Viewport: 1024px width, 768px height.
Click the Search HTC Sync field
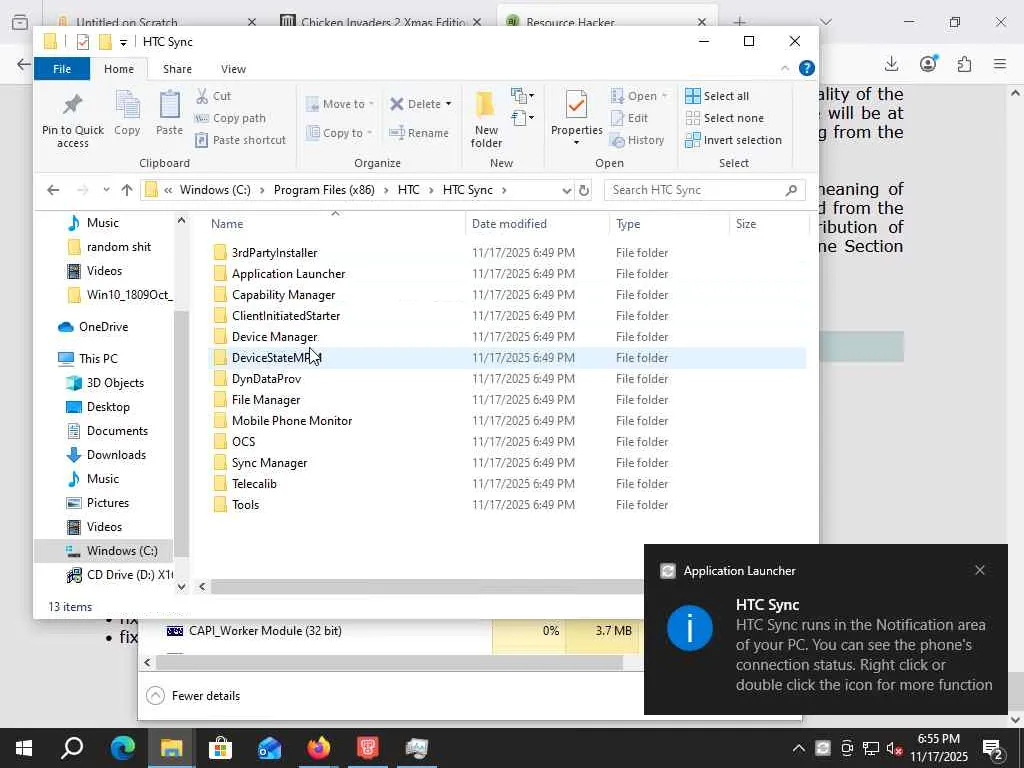(705, 190)
